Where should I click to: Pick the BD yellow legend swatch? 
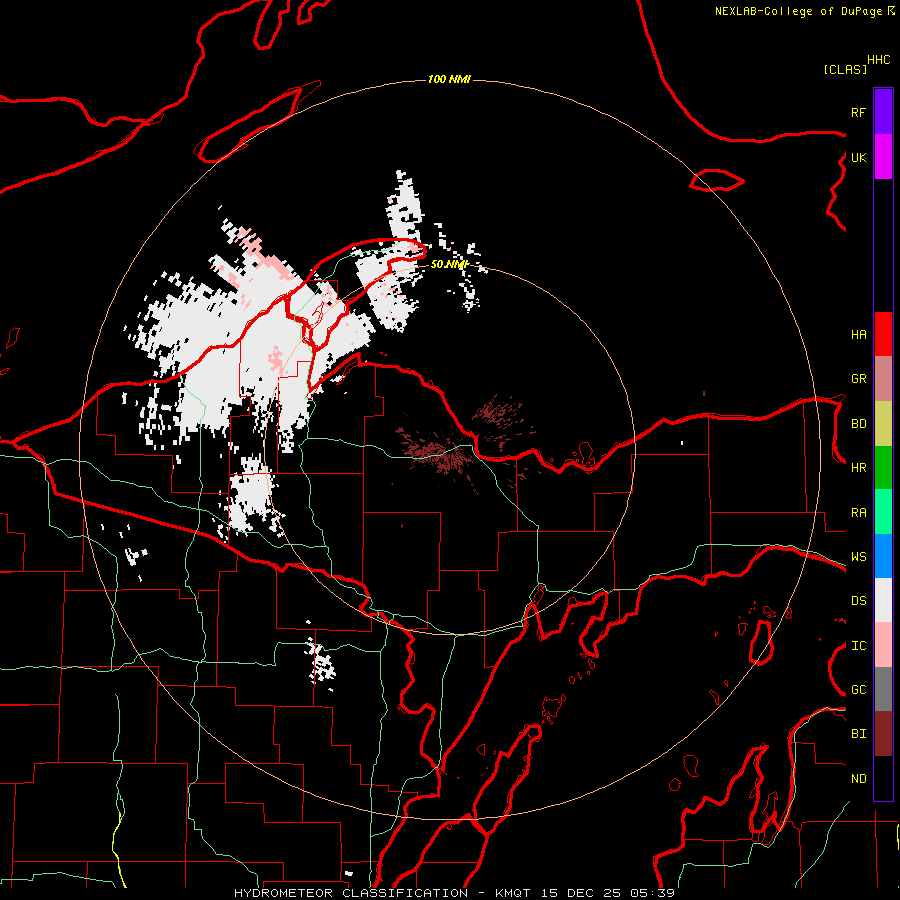point(883,423)
